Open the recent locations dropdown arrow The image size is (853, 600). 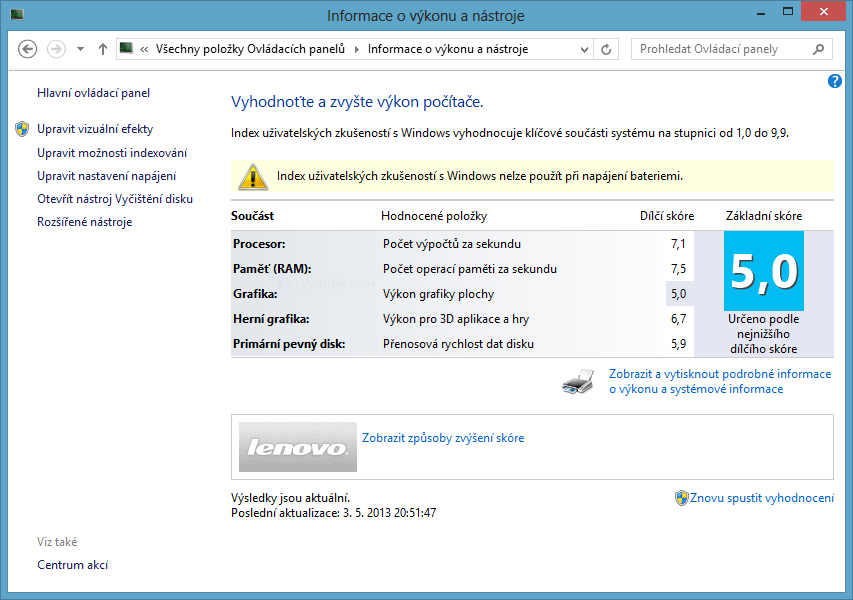click(80, 49)
